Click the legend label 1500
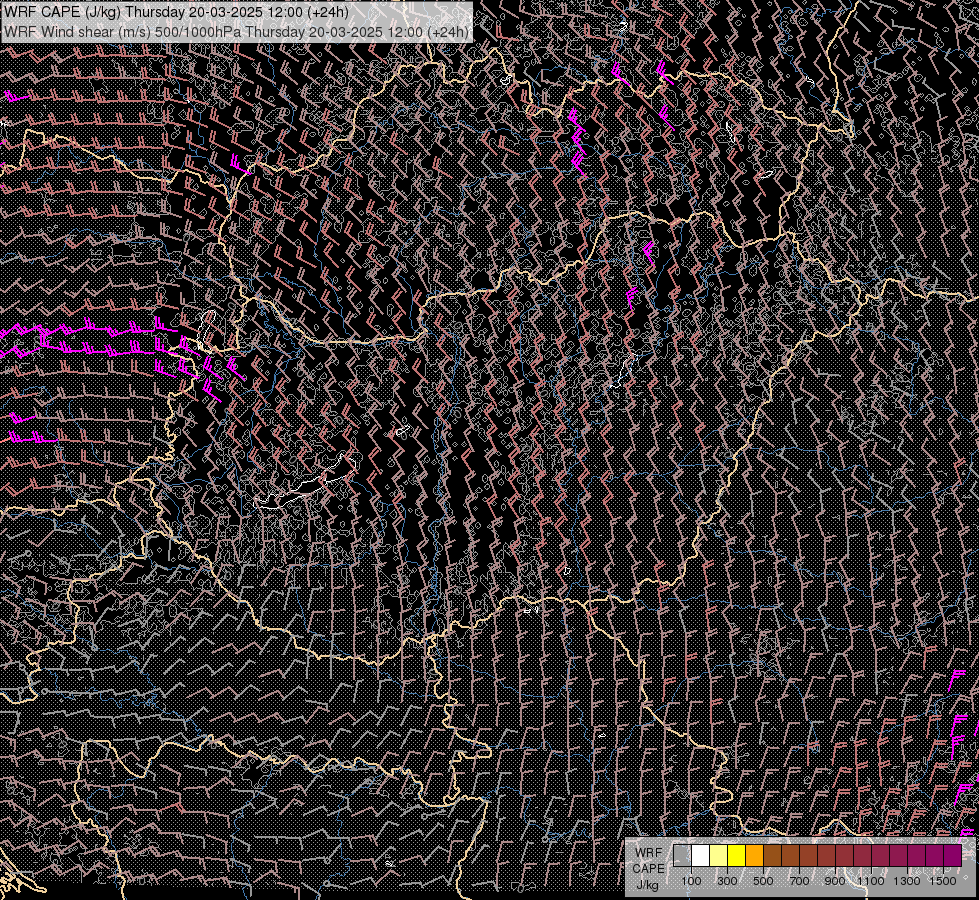The width and height of the screenshot is (979, 900). click(943, 881)
